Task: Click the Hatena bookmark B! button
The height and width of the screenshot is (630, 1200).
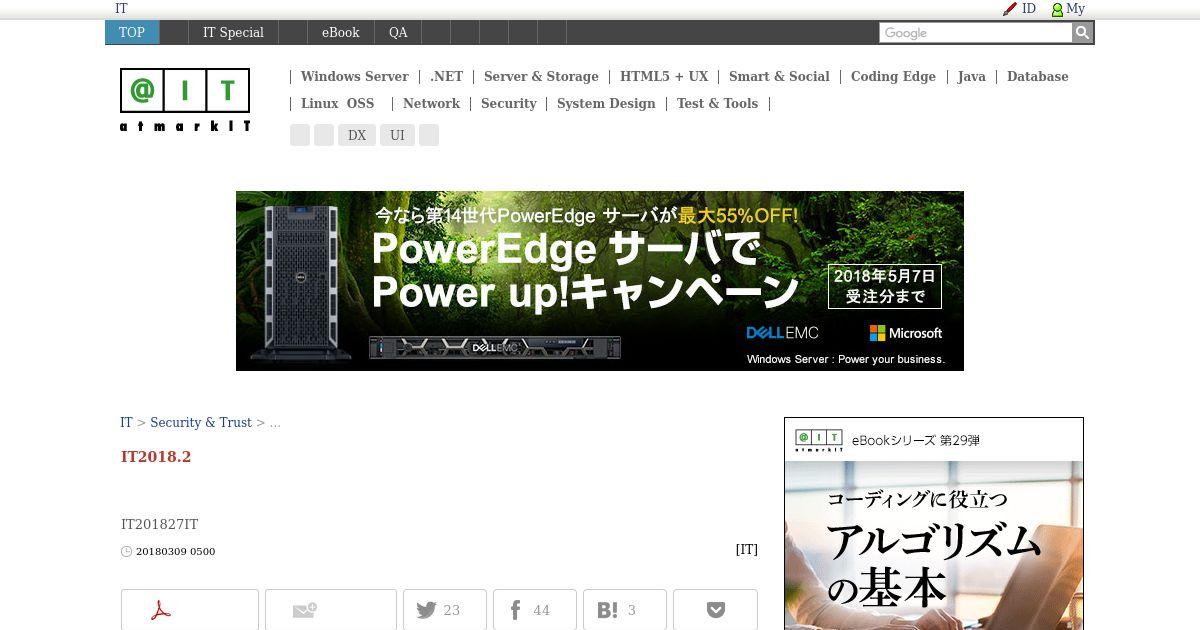Action: click(x=625, y=610)
